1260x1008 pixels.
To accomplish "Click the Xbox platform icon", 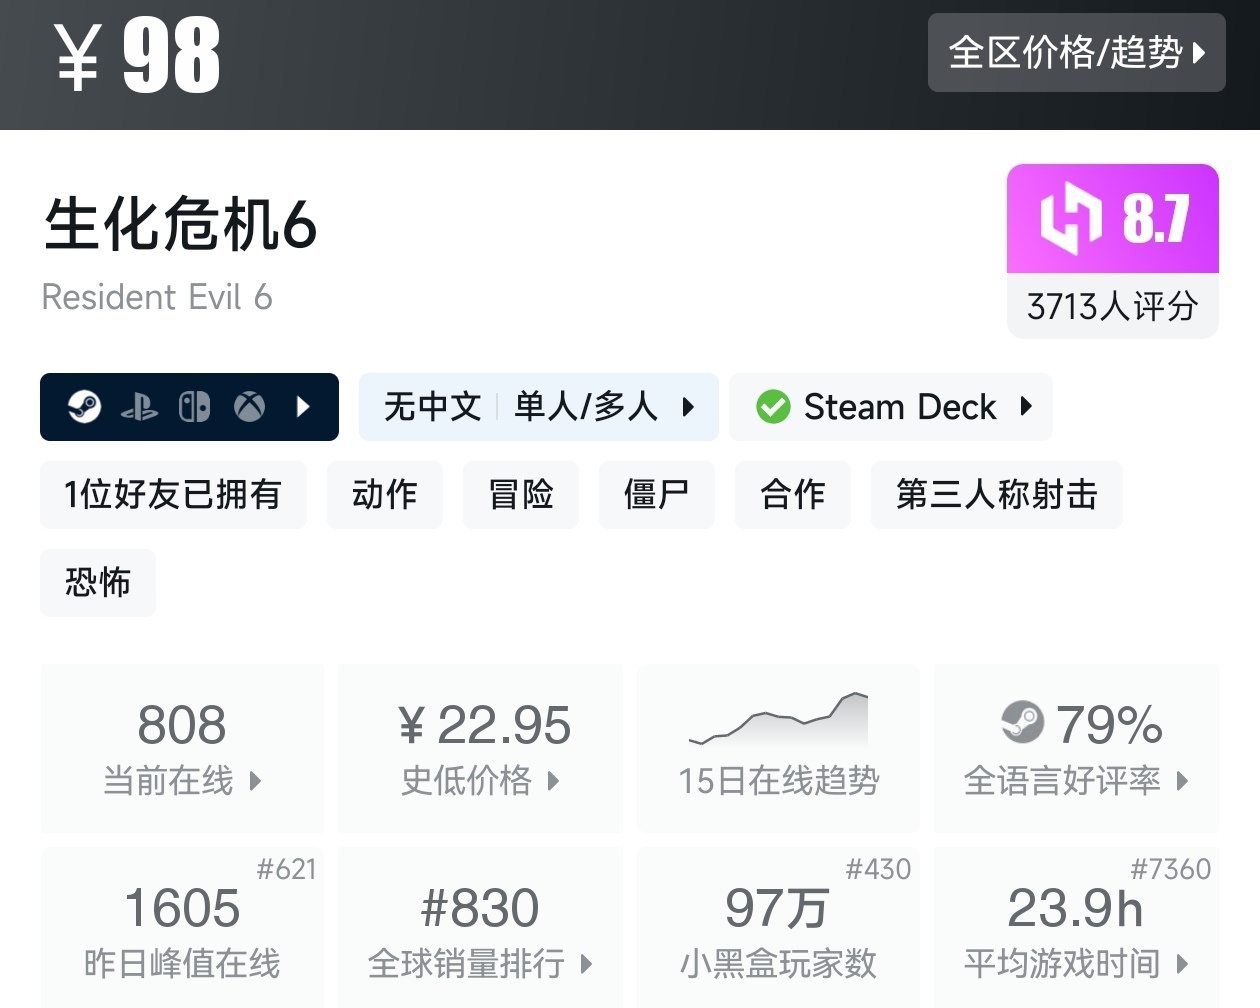I will [x=249, y=407].
